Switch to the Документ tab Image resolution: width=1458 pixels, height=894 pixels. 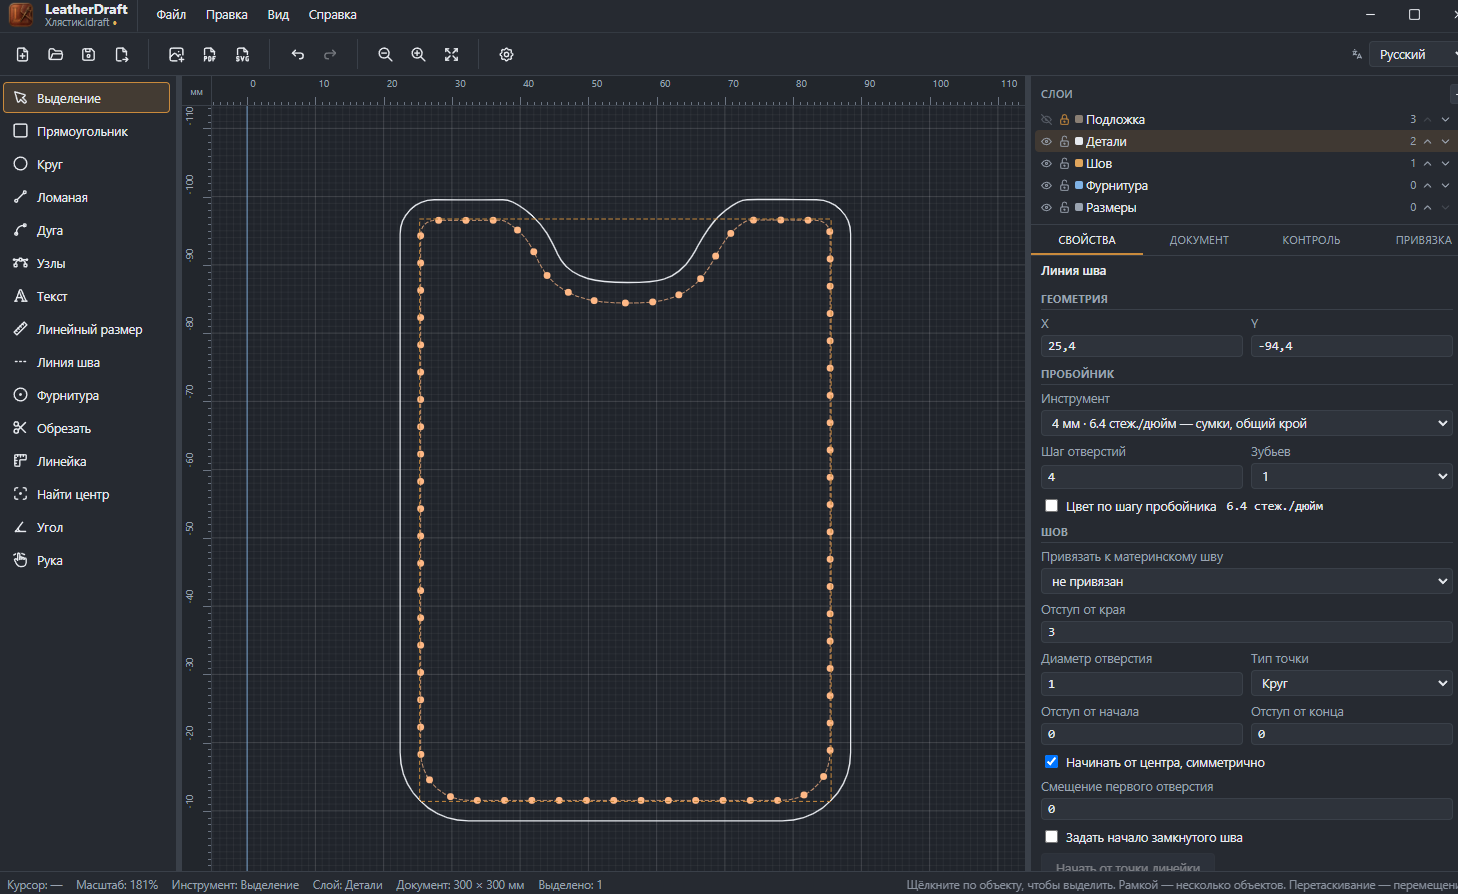[1199, 240]
